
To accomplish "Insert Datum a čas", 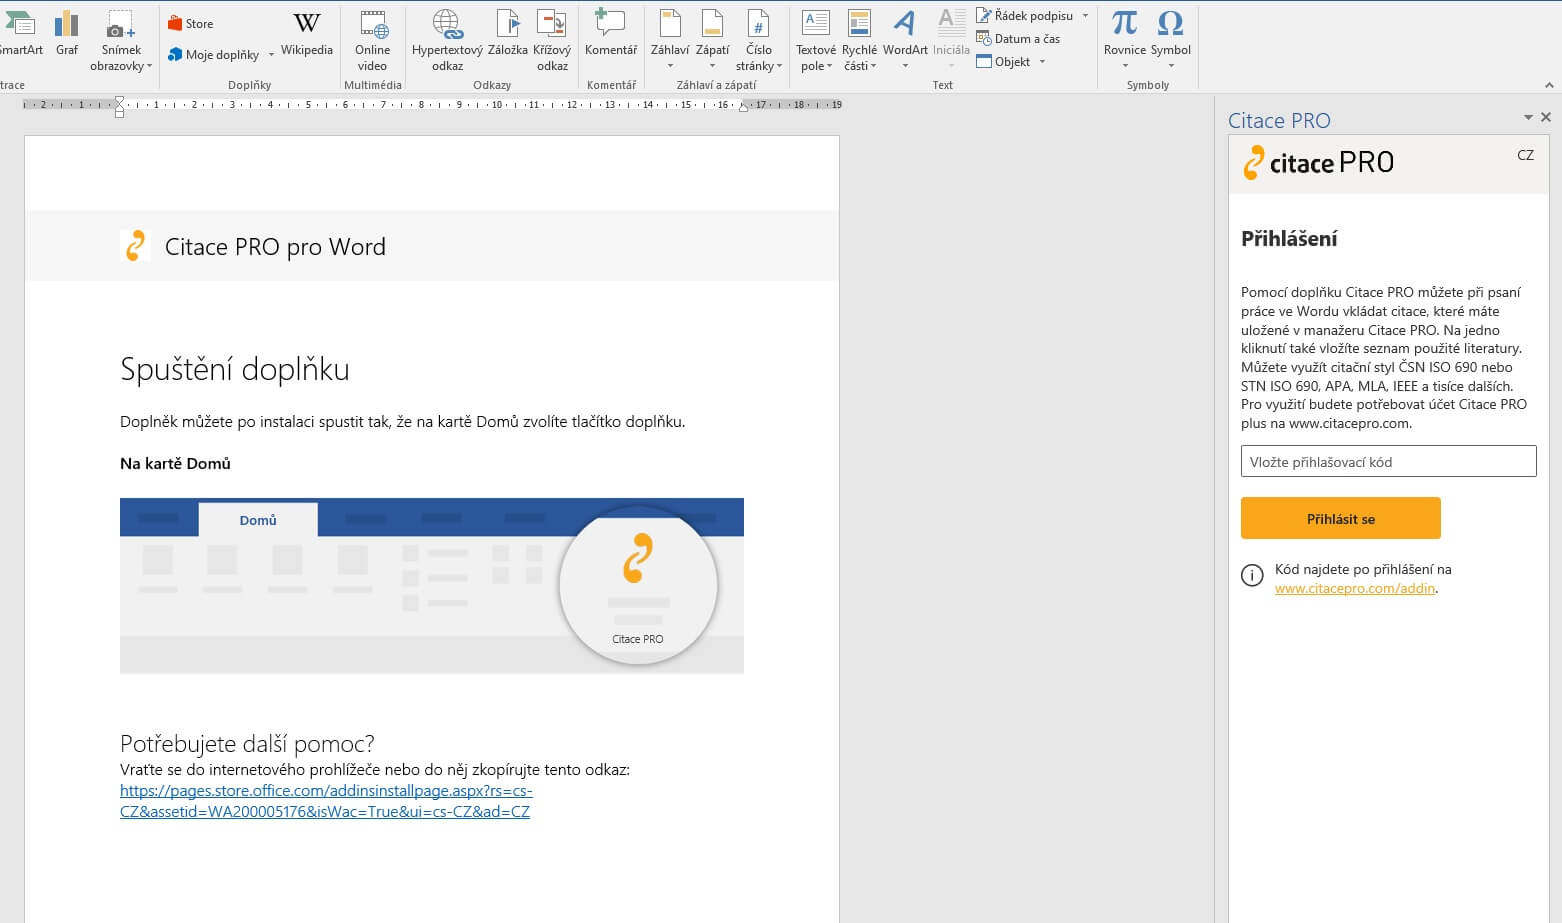I will point(1018,39).
